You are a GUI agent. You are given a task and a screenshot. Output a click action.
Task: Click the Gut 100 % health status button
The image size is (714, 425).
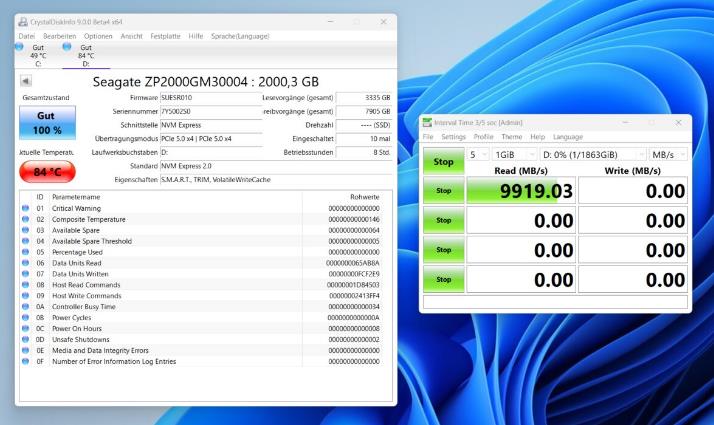[x=47, y=124]
